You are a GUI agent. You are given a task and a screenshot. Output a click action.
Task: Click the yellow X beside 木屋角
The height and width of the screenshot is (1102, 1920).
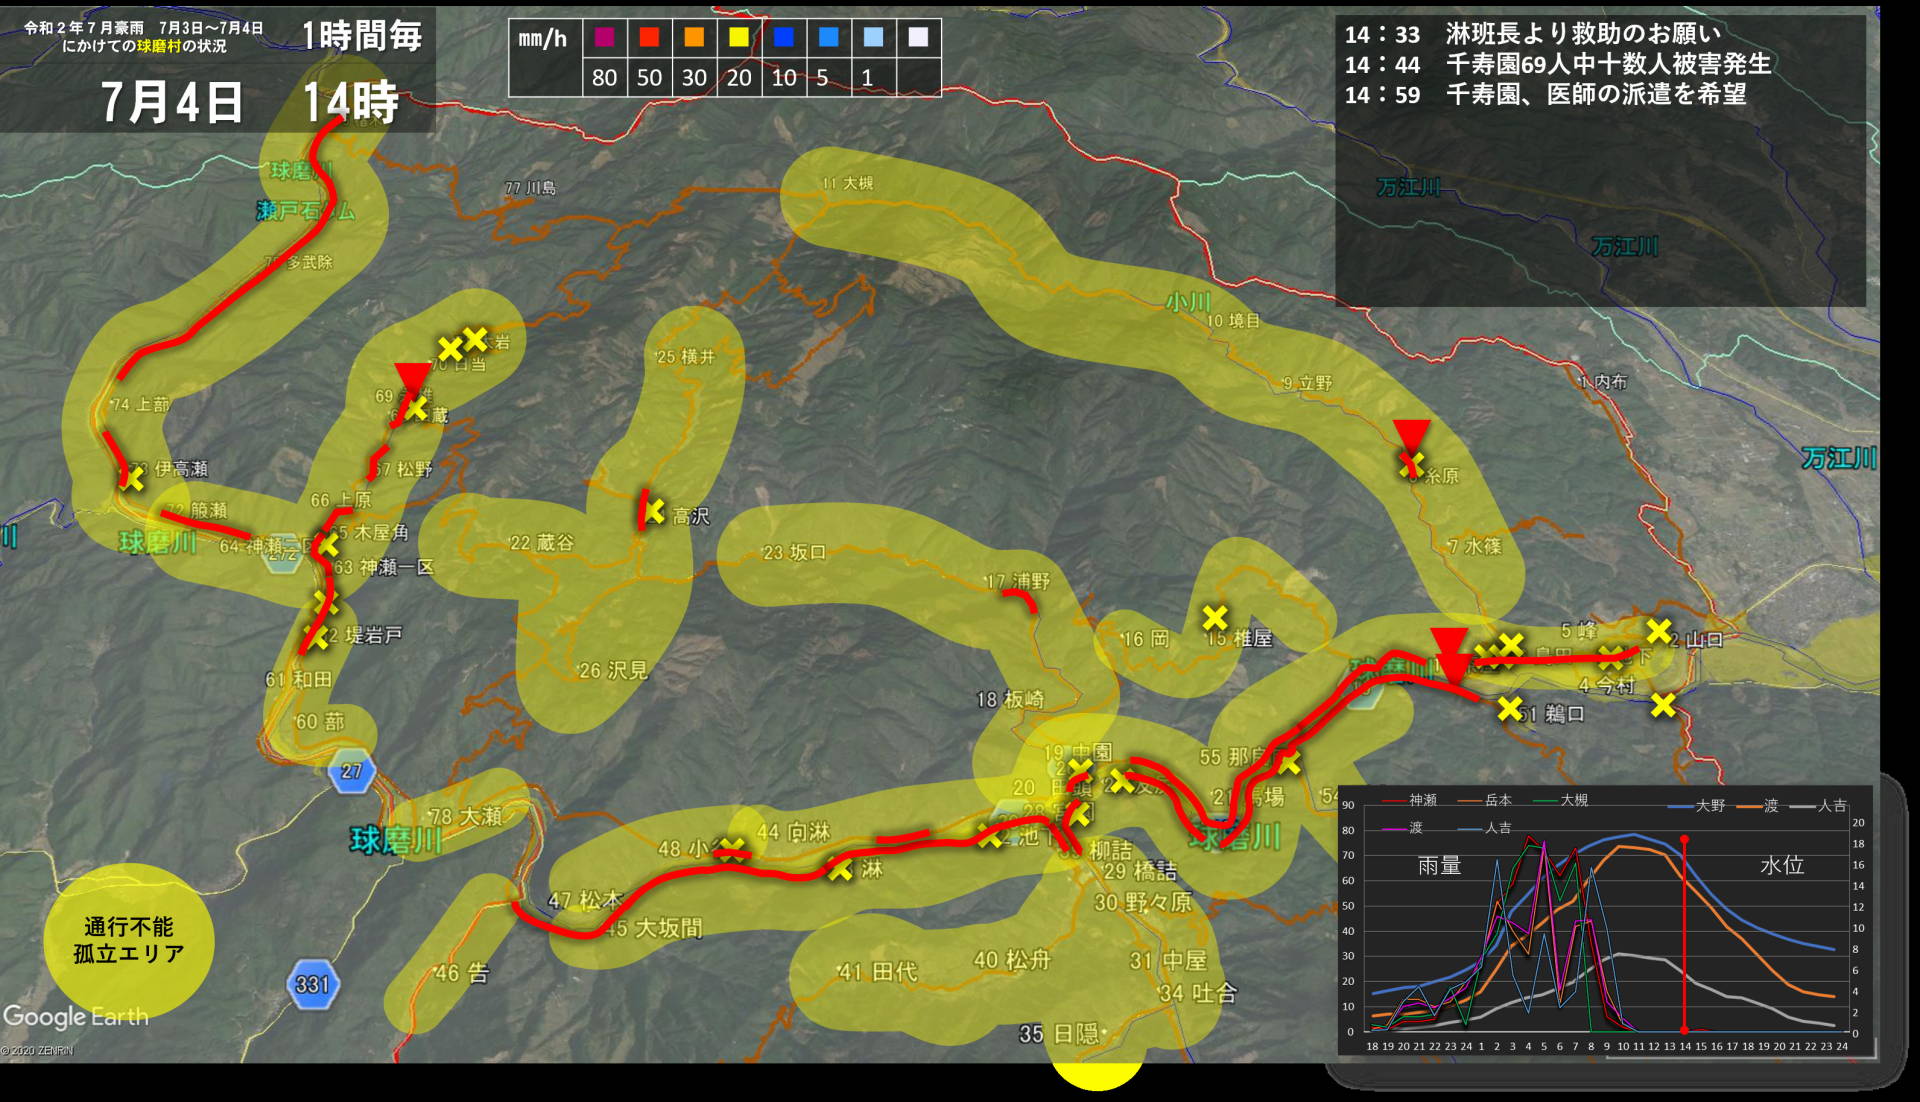click(x=328, y=545)
